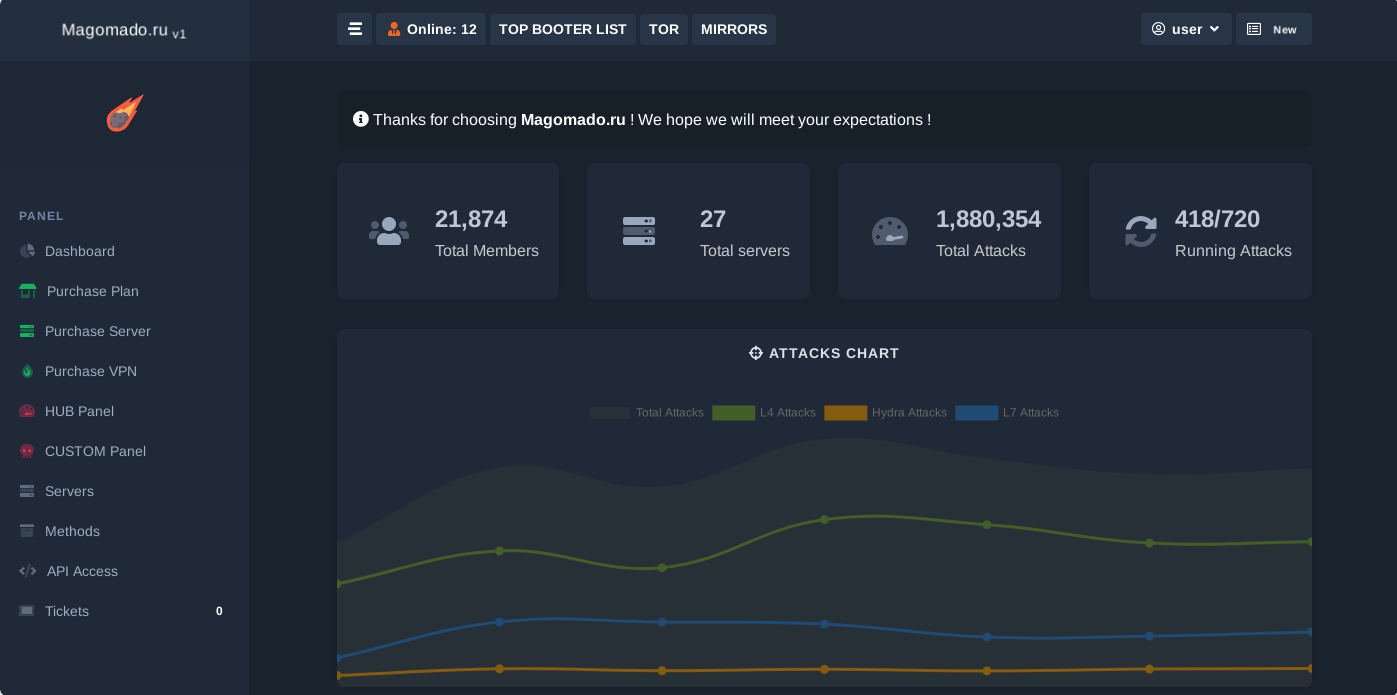Toggle L4 Attacks visibility on the chart

[x=732, y=412]
